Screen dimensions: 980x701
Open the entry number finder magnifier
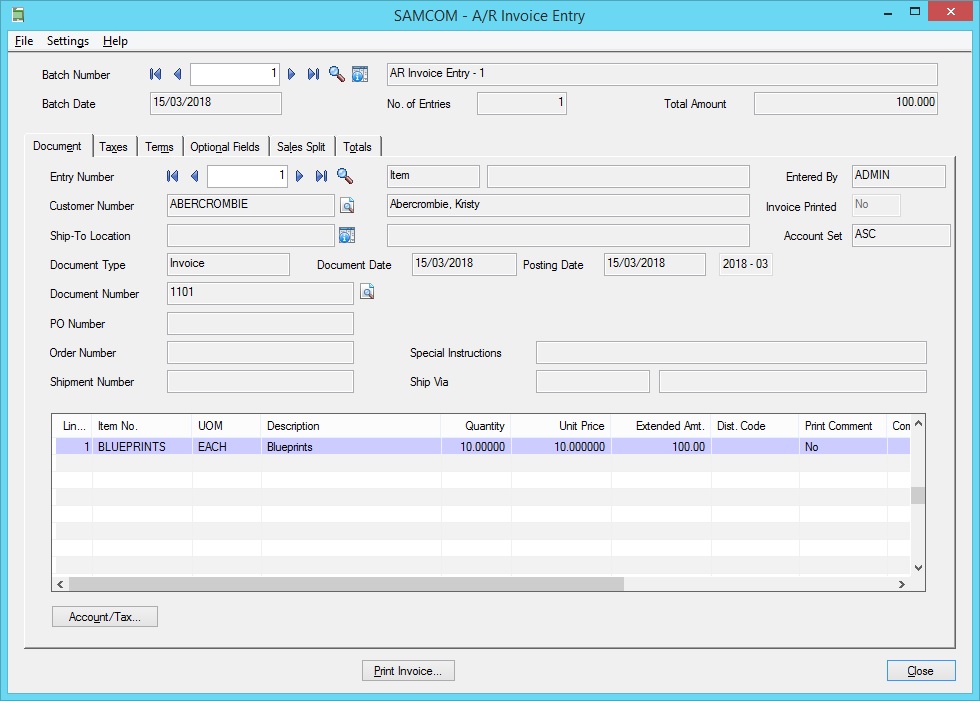[344, 176]
